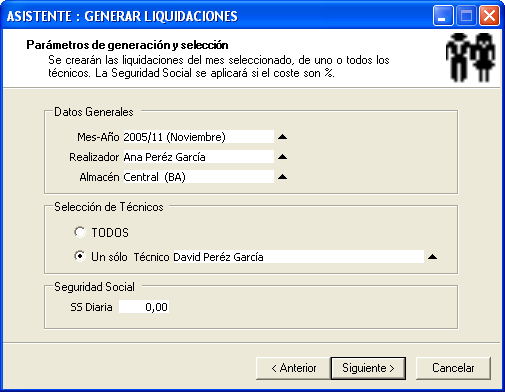Cancel the liquidaciones wizard
Image resolution: width=505 pixels, height=392 pixels.
click(x=453, y=368)
